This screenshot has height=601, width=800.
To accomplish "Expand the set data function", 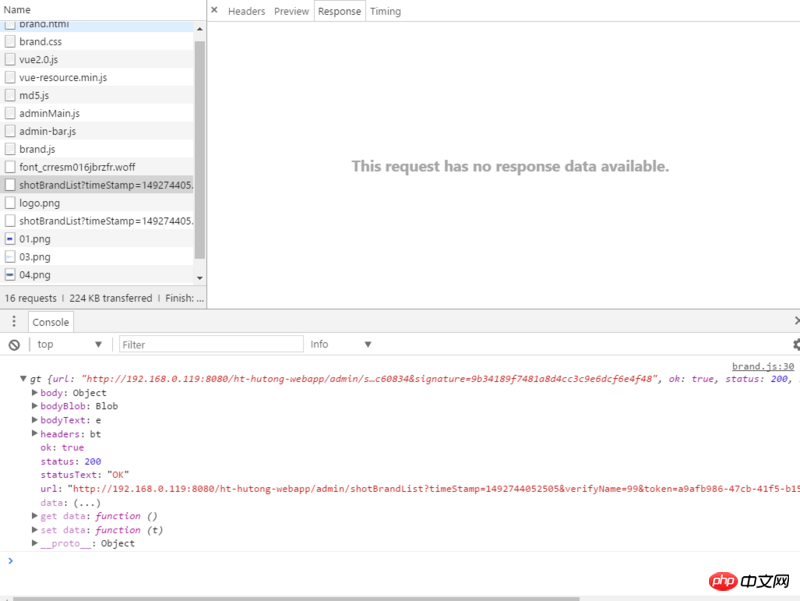I will pyautogui.click(x=34, y=530).
